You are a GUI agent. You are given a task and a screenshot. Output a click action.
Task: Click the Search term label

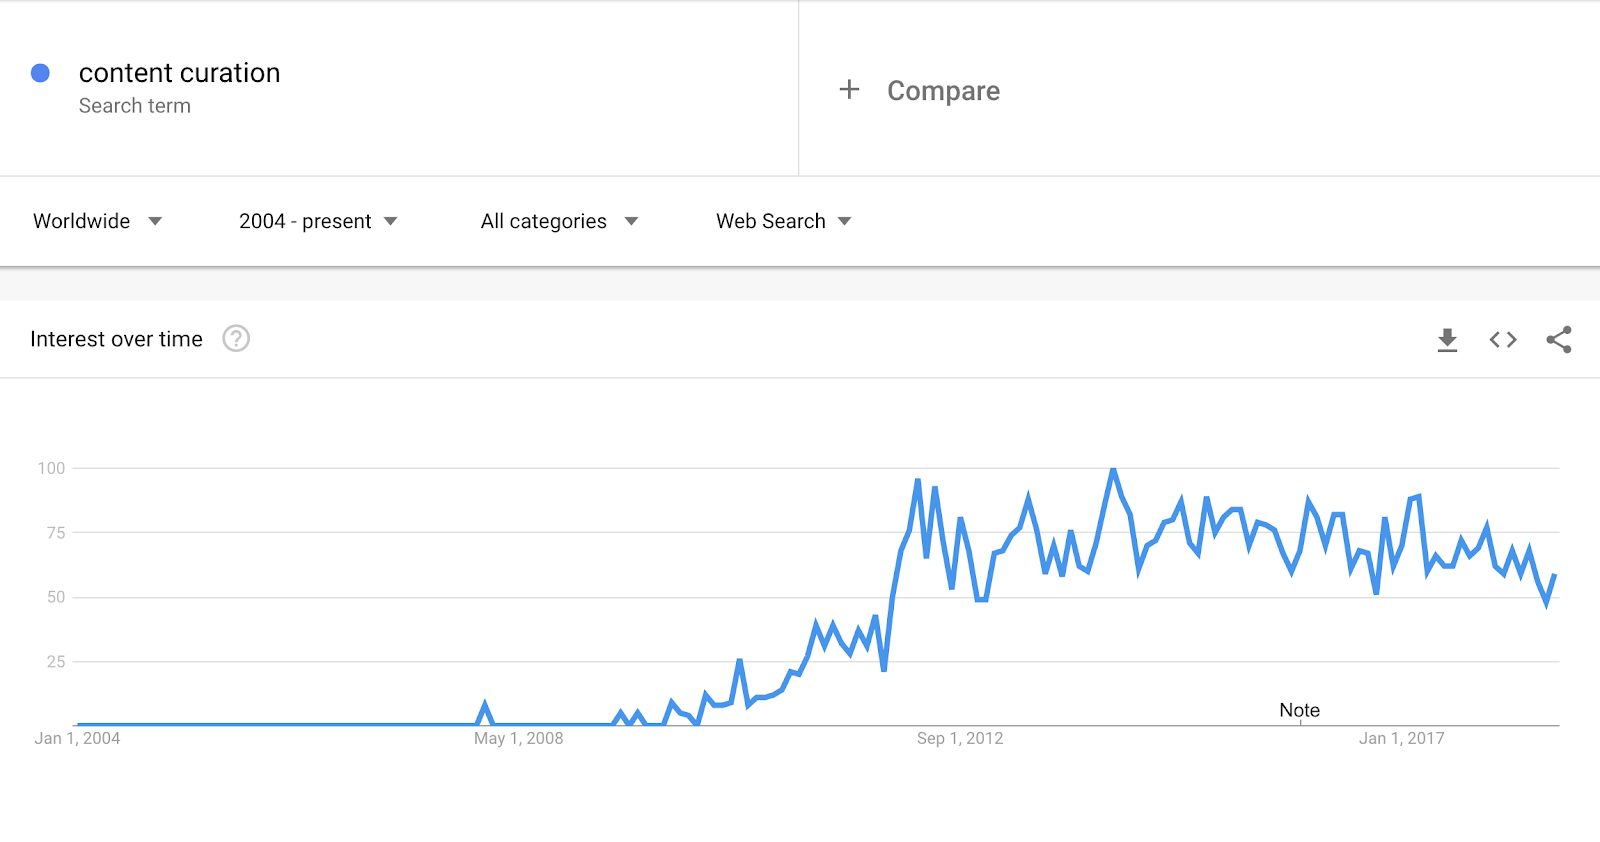click(x=135, y=106)
